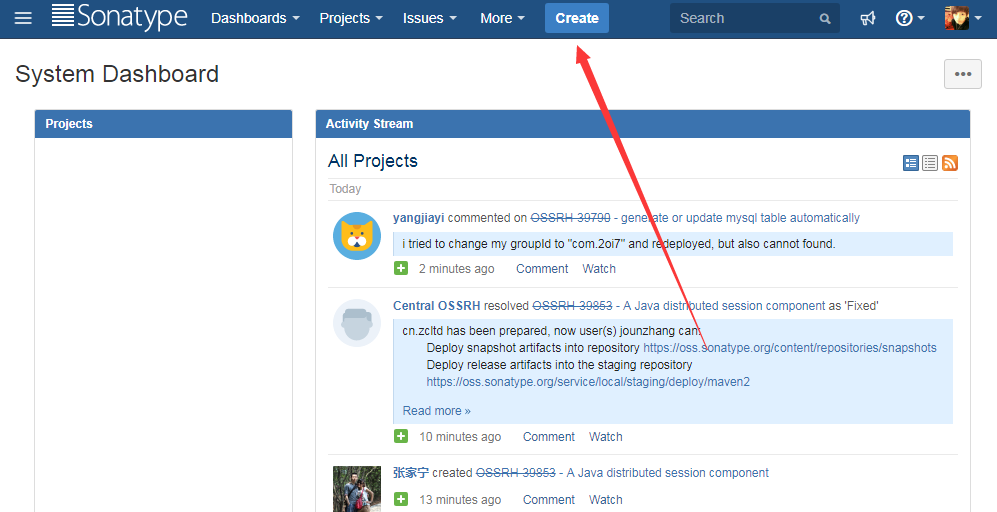Open the feedback megaphone icon
Screen dimensions: 997x512
867,18
